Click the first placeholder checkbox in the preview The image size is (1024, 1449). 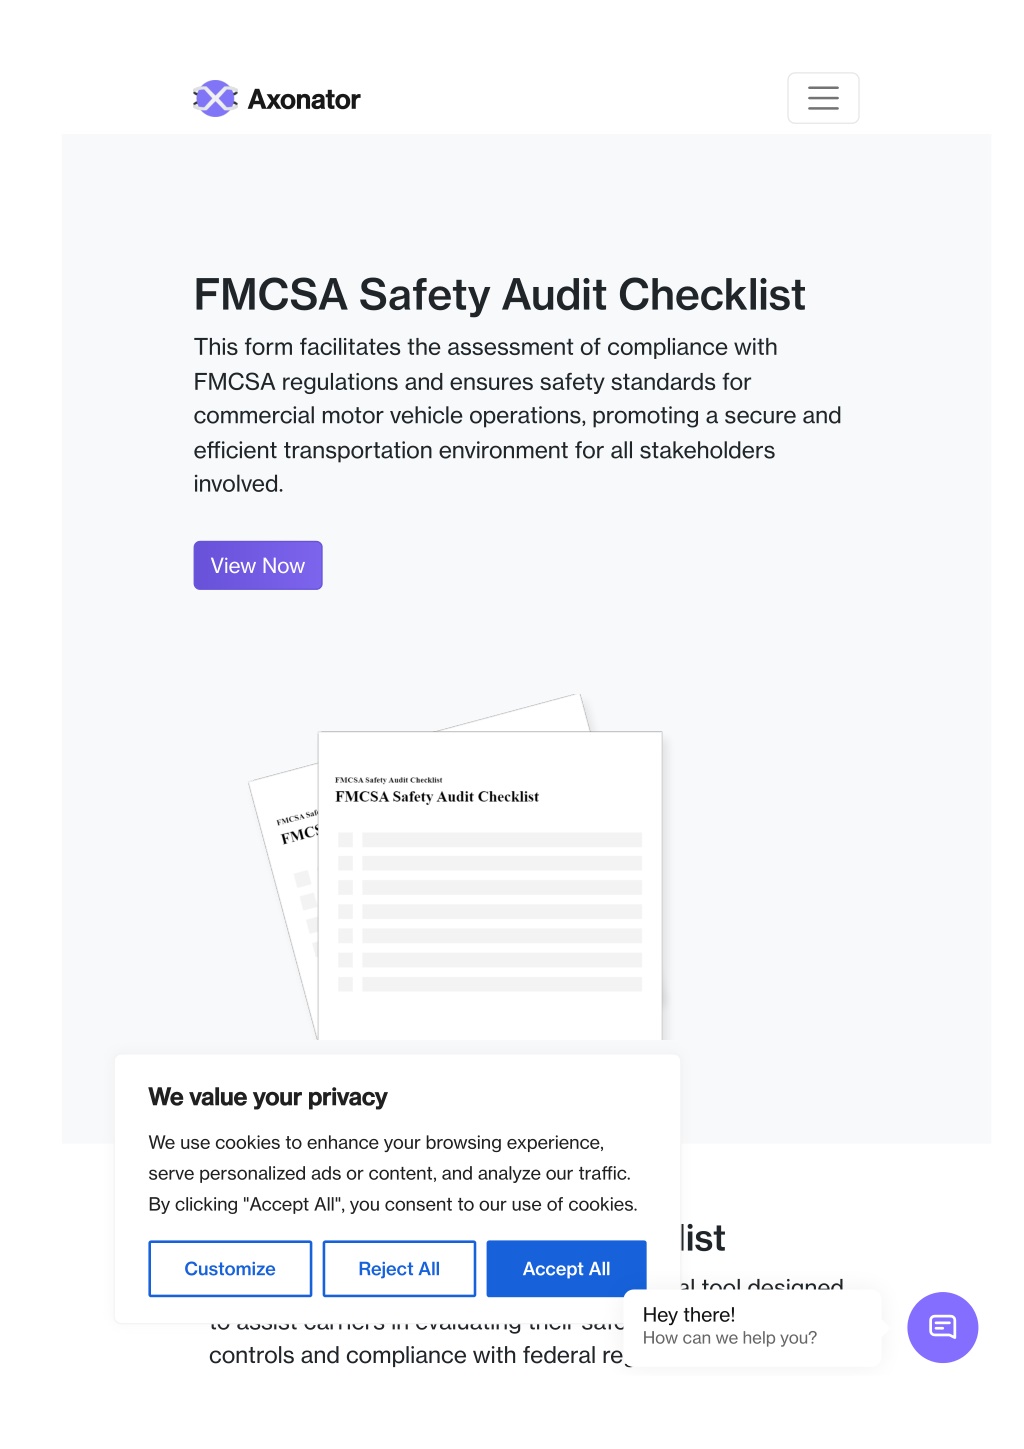[346, 839]
